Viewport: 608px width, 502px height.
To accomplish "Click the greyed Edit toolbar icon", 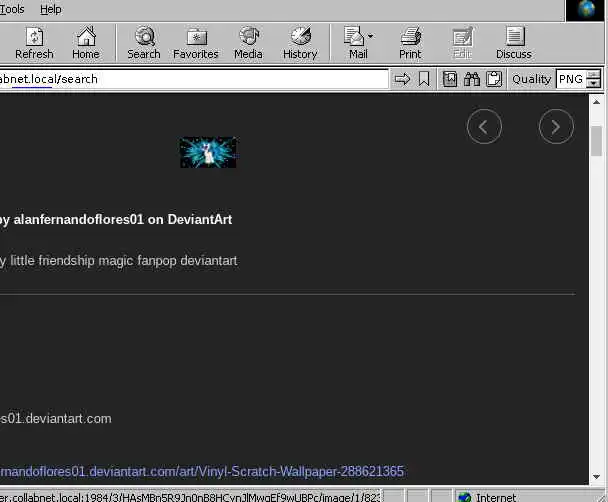I will coord(463,43).
